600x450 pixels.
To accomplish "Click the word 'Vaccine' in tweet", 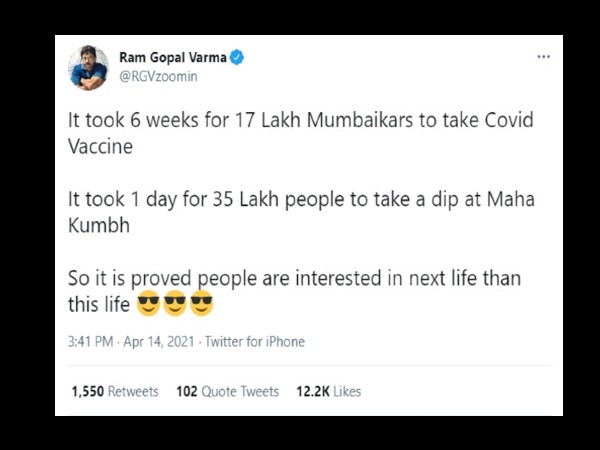I will click(101, 146).
